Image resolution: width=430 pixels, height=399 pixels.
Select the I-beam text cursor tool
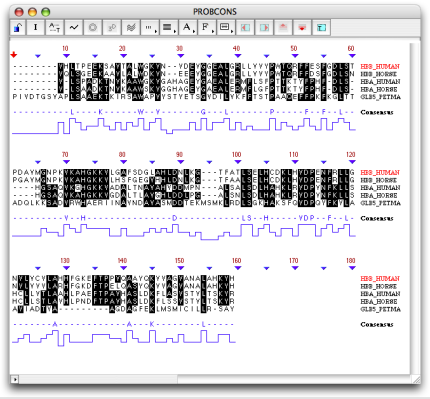coord(35,27)
